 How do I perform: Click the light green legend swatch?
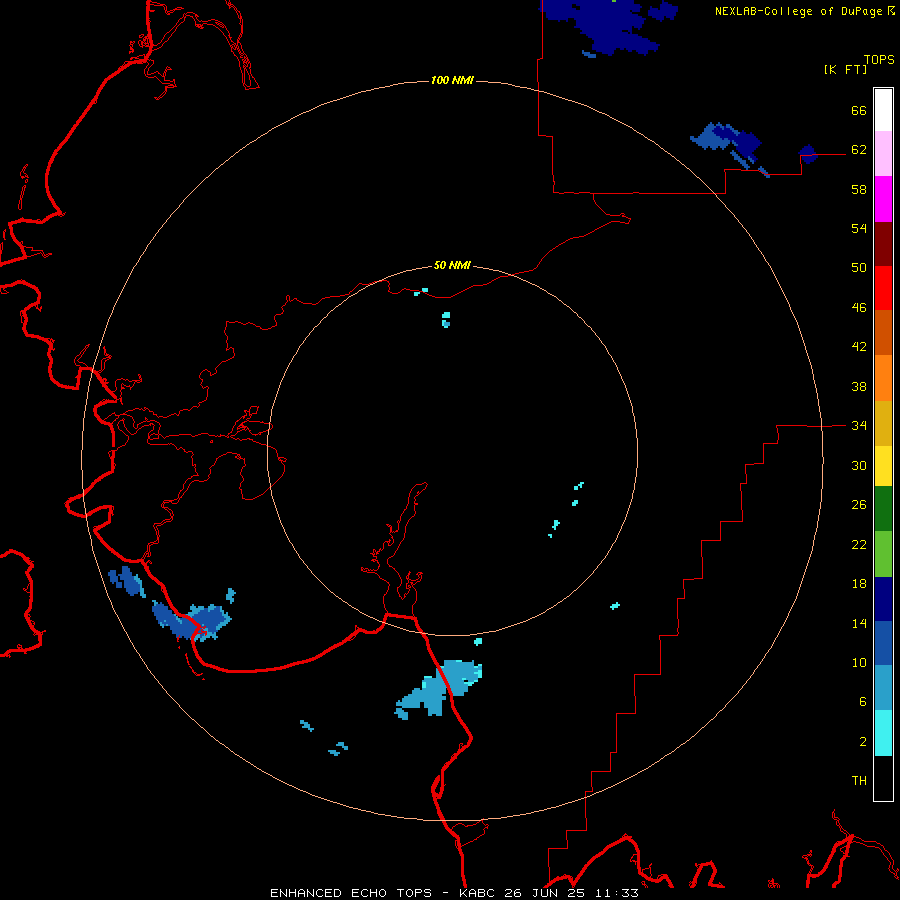point(883,554)
